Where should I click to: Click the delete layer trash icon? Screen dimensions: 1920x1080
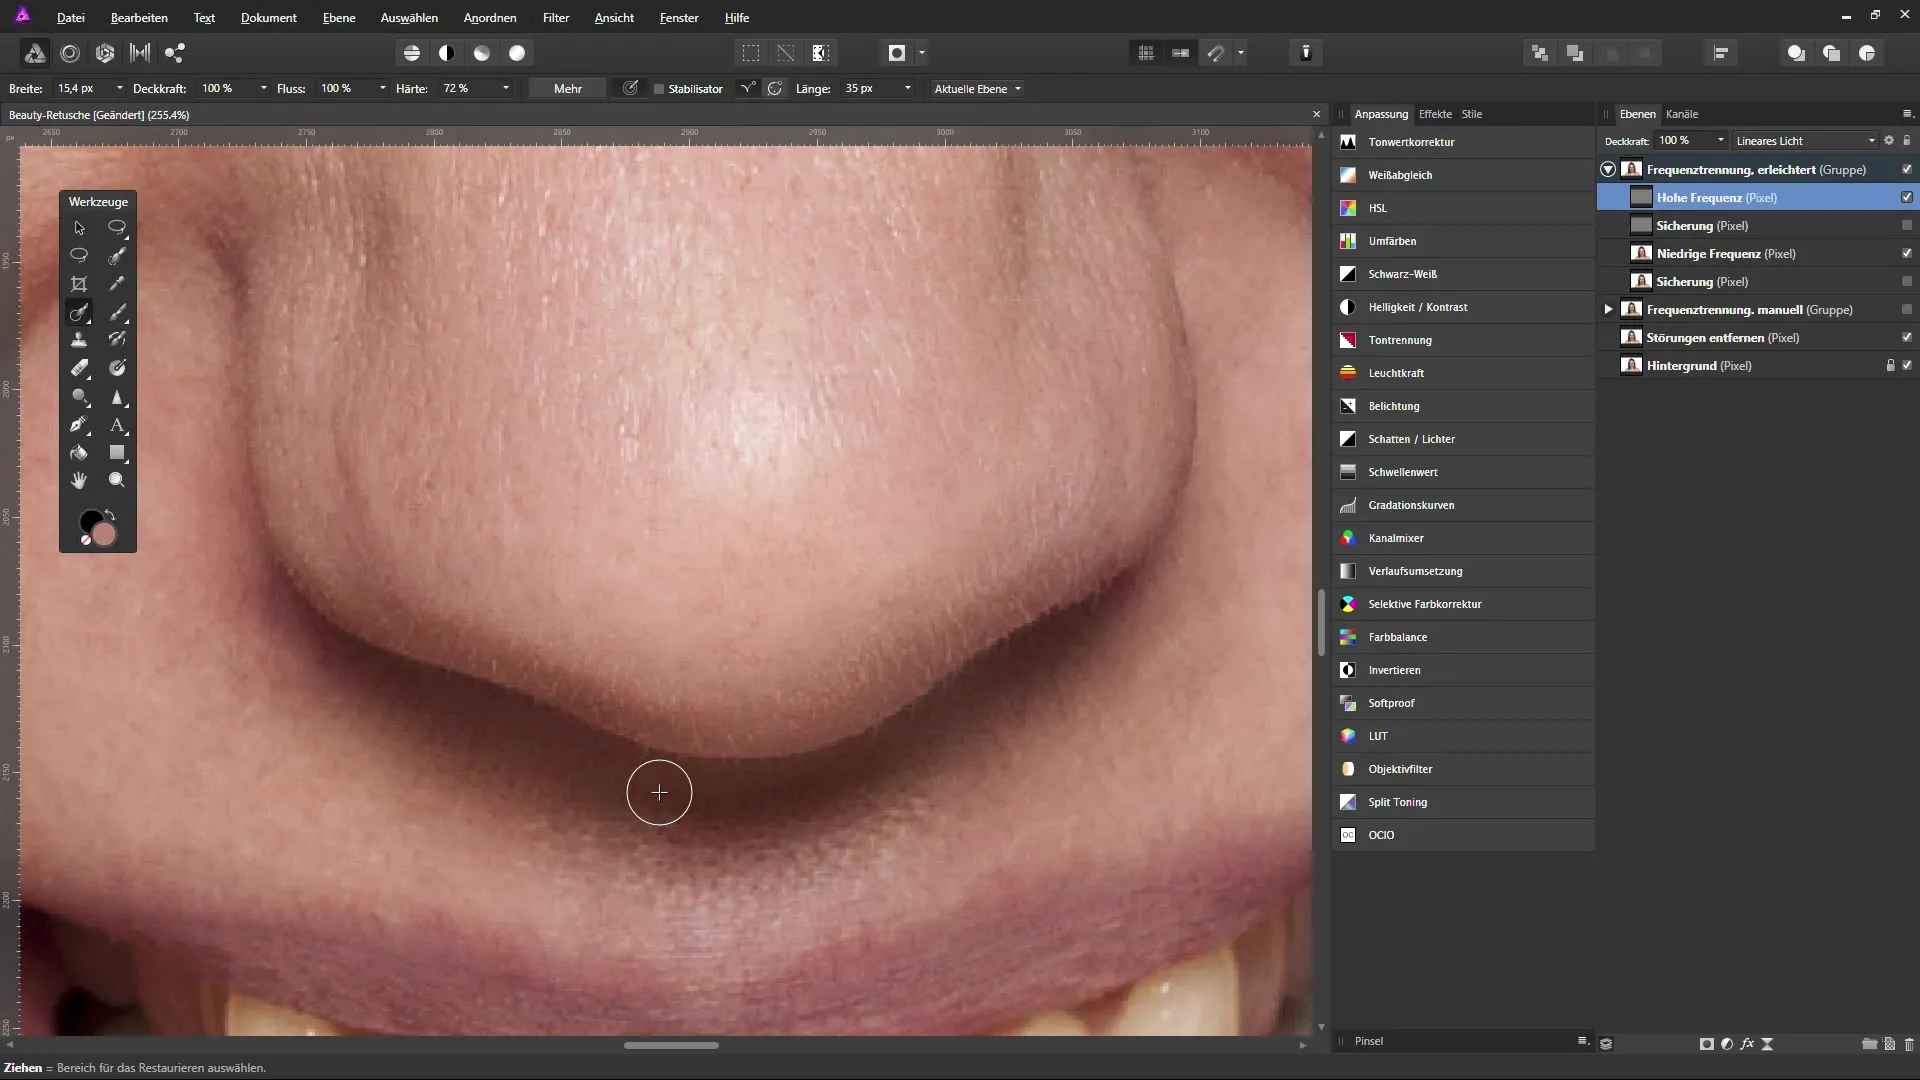click(1909, 1044)
